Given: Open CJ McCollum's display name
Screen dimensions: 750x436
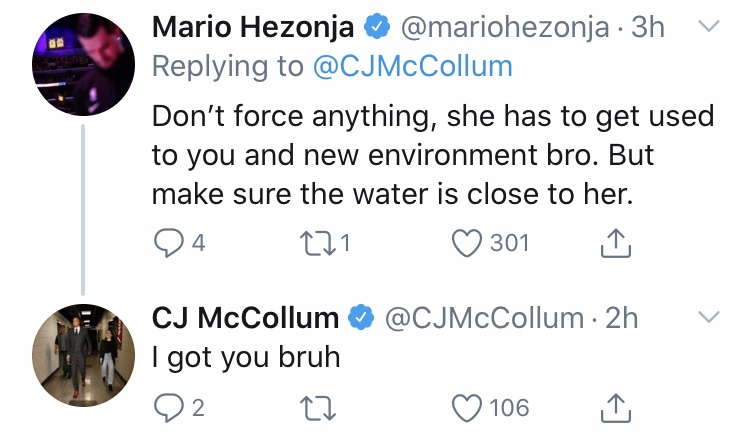Looking at the screenshot, I should 245,318.
